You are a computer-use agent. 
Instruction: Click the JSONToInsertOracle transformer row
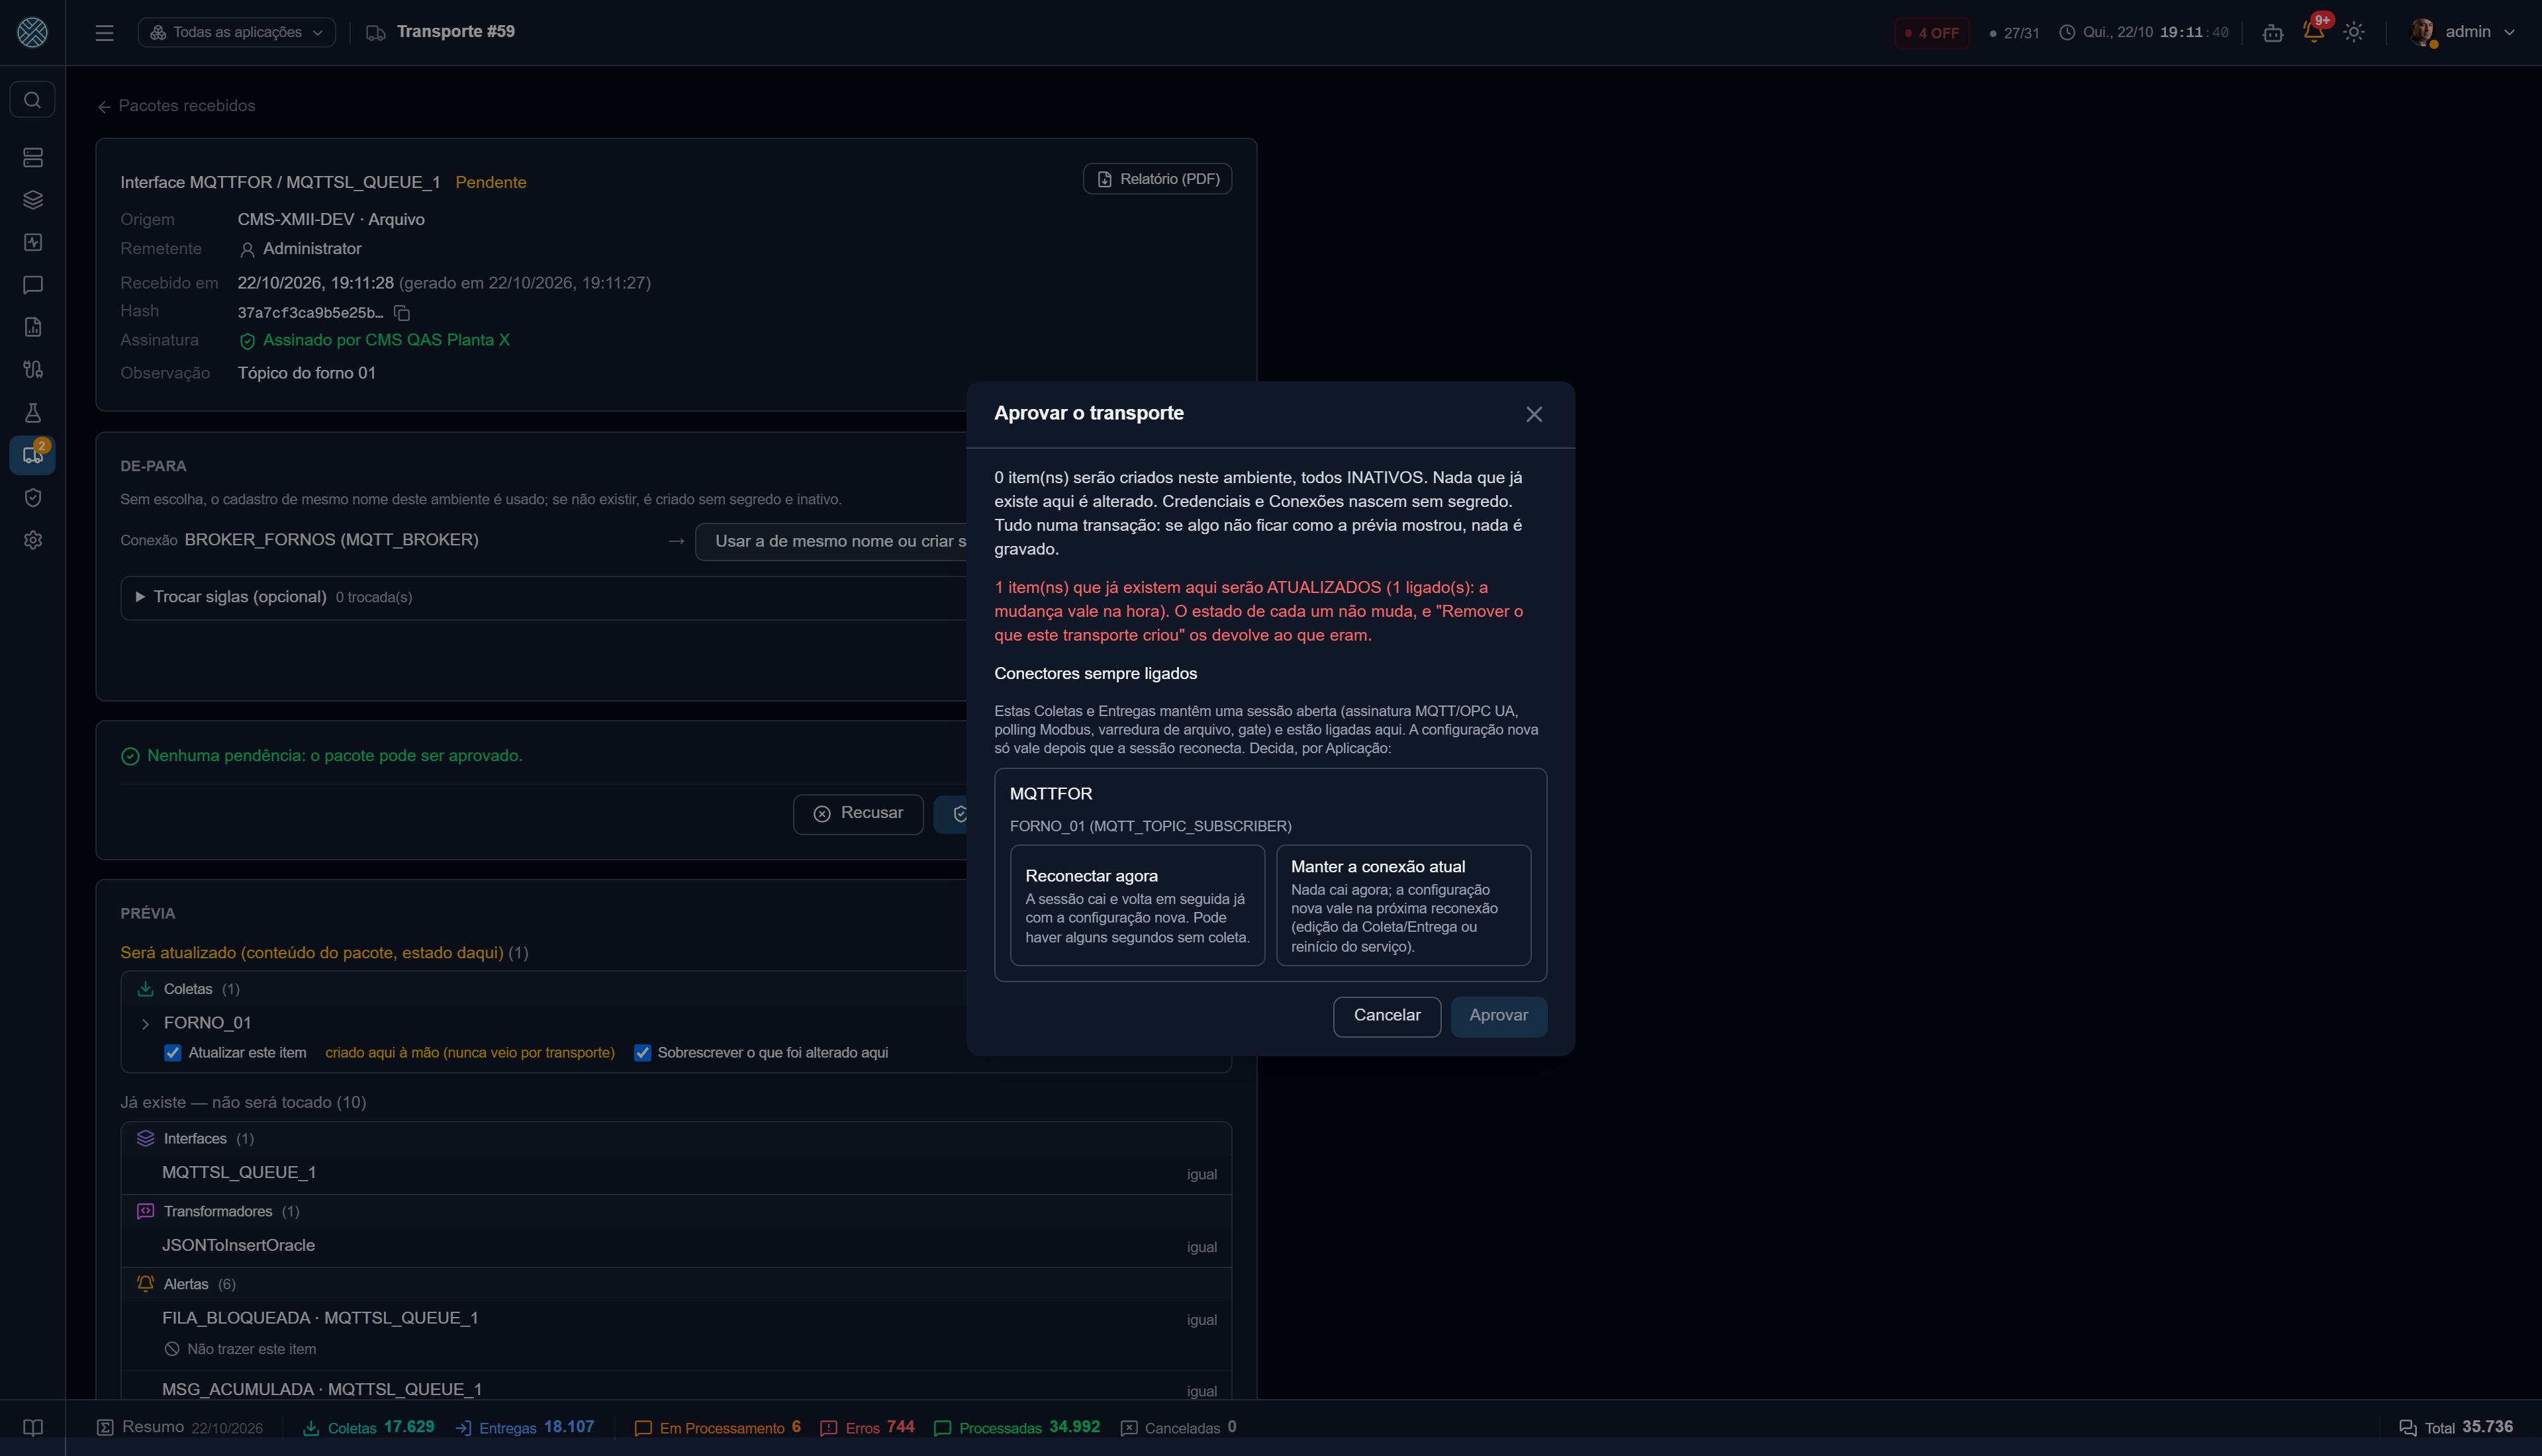[676, 1246]
